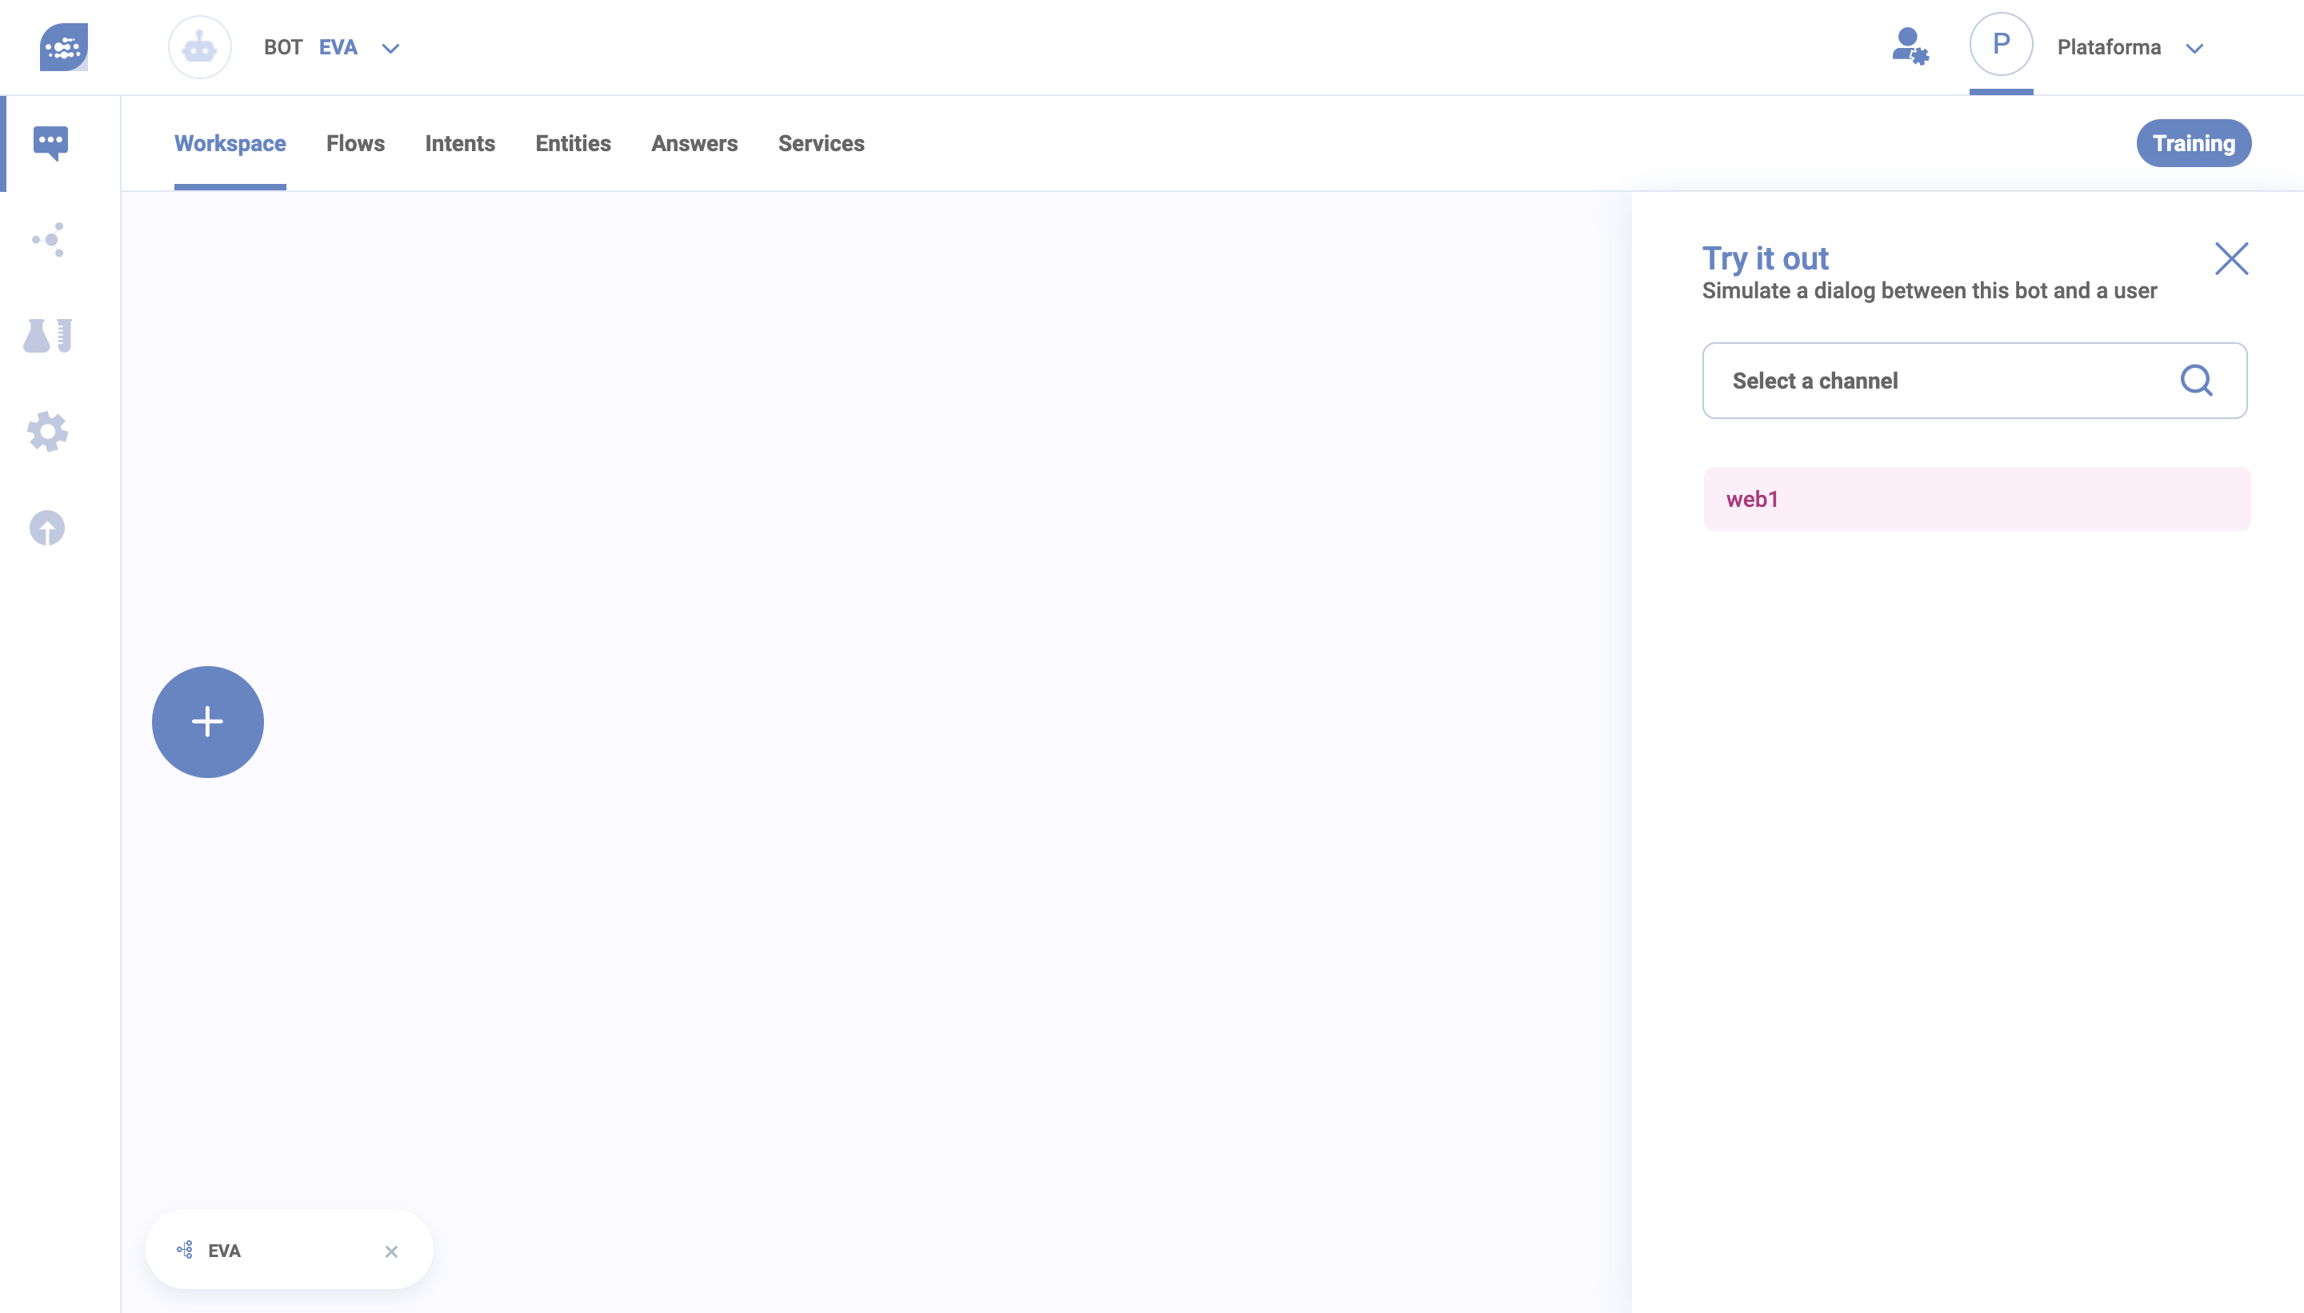Open the Entities tab

[x=572, y=143]
